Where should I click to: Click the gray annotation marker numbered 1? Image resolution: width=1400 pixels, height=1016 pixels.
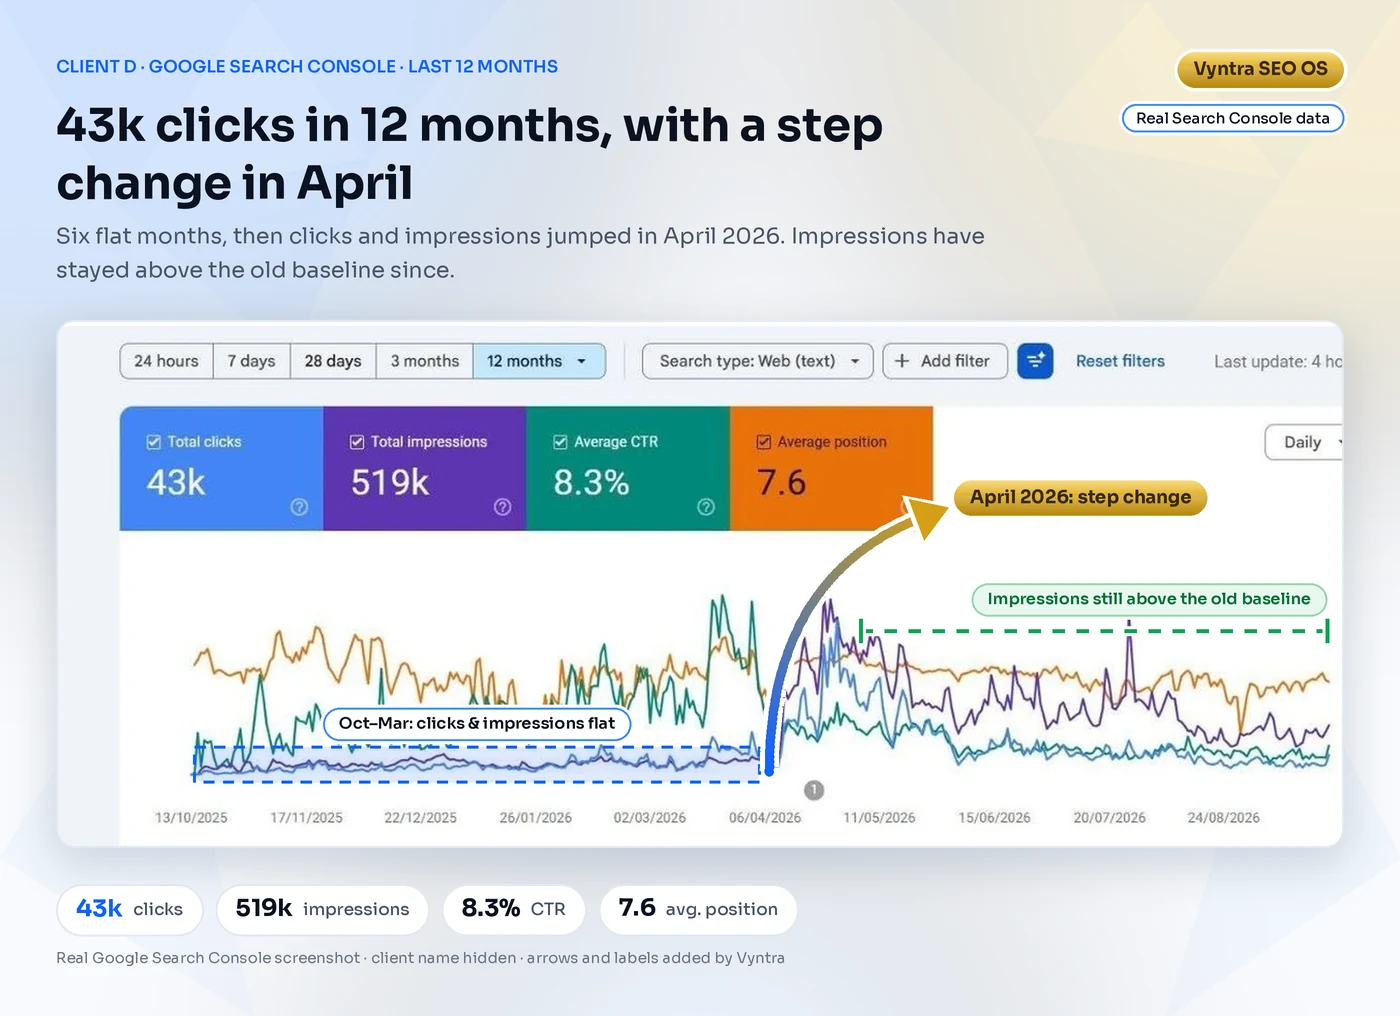pos(814,790)
